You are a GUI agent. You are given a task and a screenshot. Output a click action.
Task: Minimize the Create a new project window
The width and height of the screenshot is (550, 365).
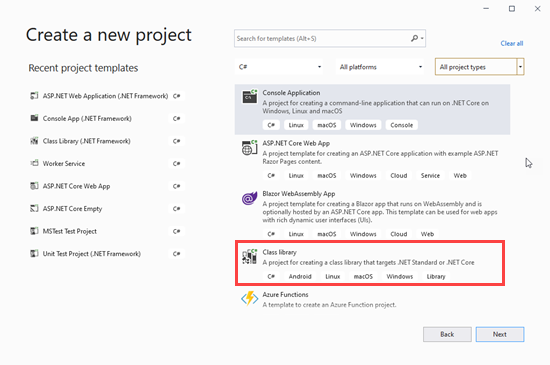pos(486,9)
